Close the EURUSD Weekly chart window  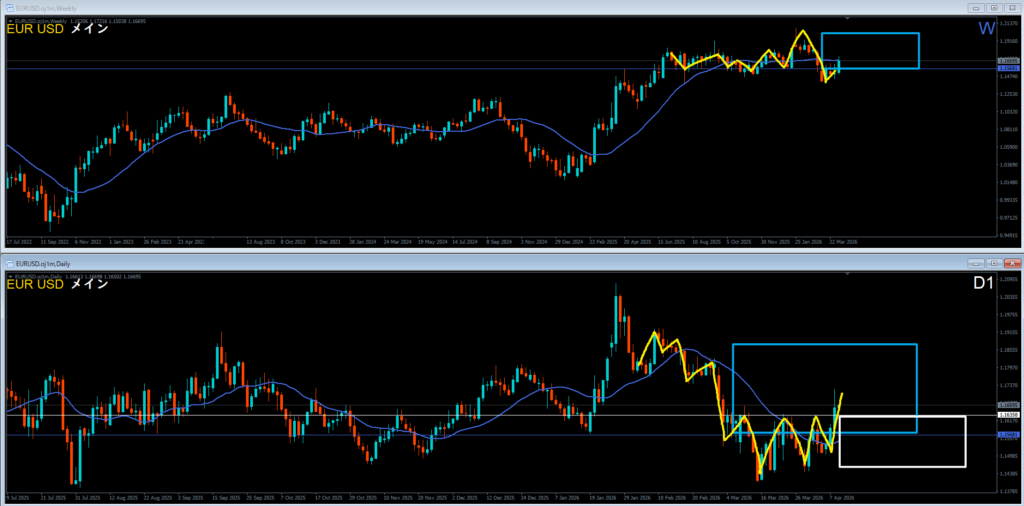coord(1012,8)
